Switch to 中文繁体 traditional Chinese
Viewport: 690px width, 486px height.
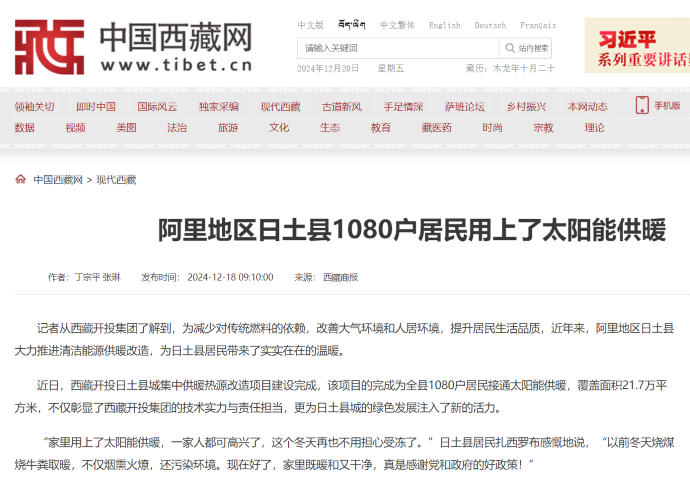(398, 25)
